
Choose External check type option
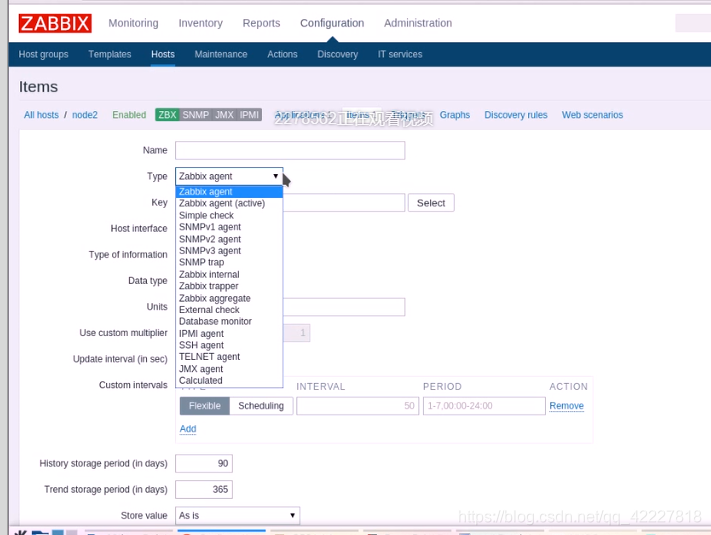point(229,310)
